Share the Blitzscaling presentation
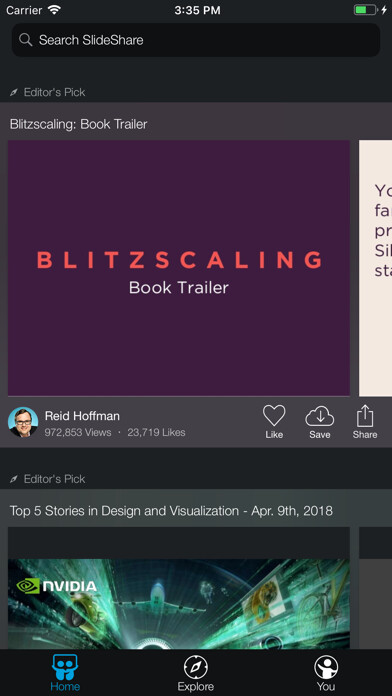The image size is (392, 696). tap(365, 422)
